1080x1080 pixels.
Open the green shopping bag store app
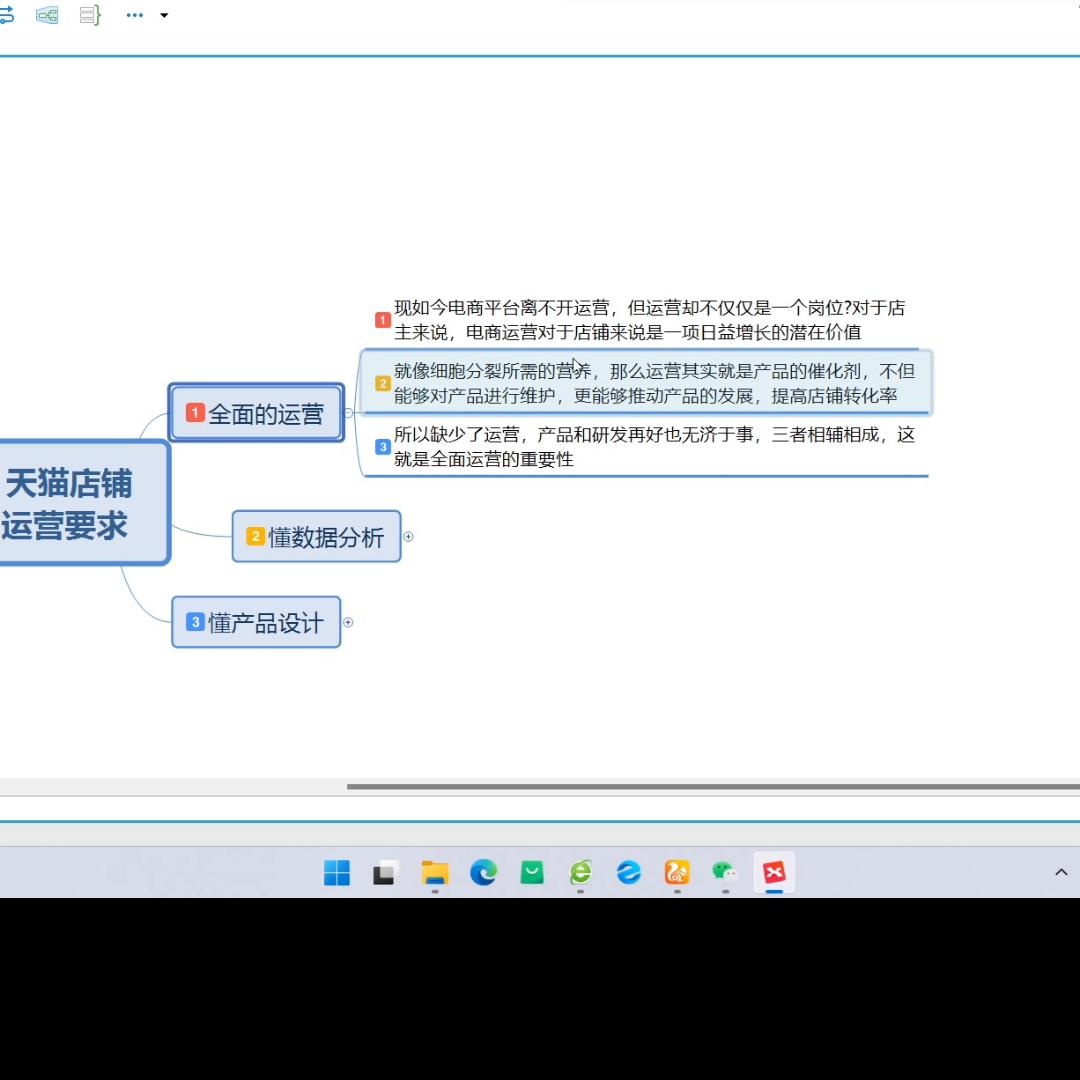click(x=532, y=873)
